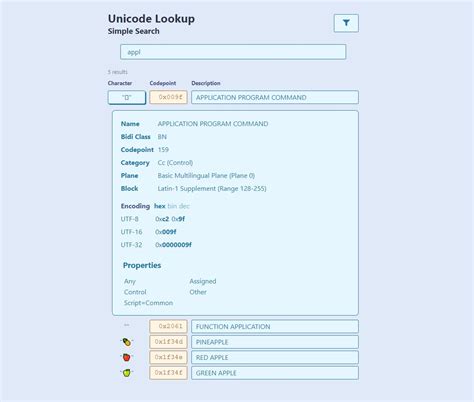This screenshot has width=474, height=402.
Task: Click the green apple emoji character
Action: point(127,373)
